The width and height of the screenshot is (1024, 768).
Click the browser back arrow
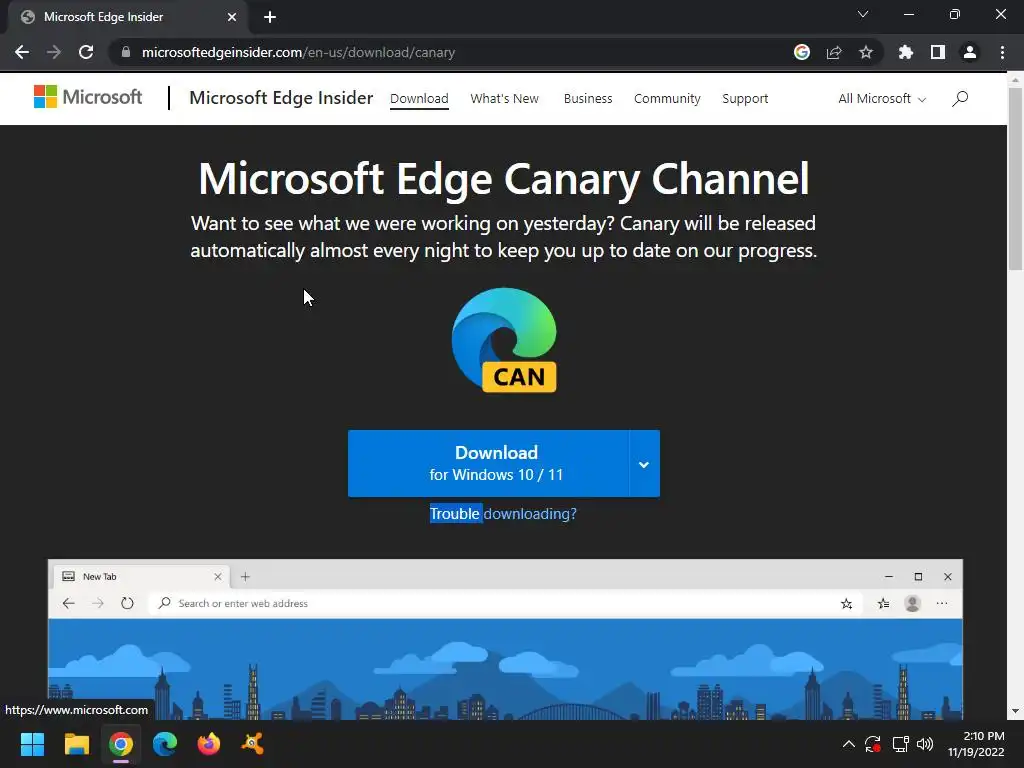(x=22, y=52)
